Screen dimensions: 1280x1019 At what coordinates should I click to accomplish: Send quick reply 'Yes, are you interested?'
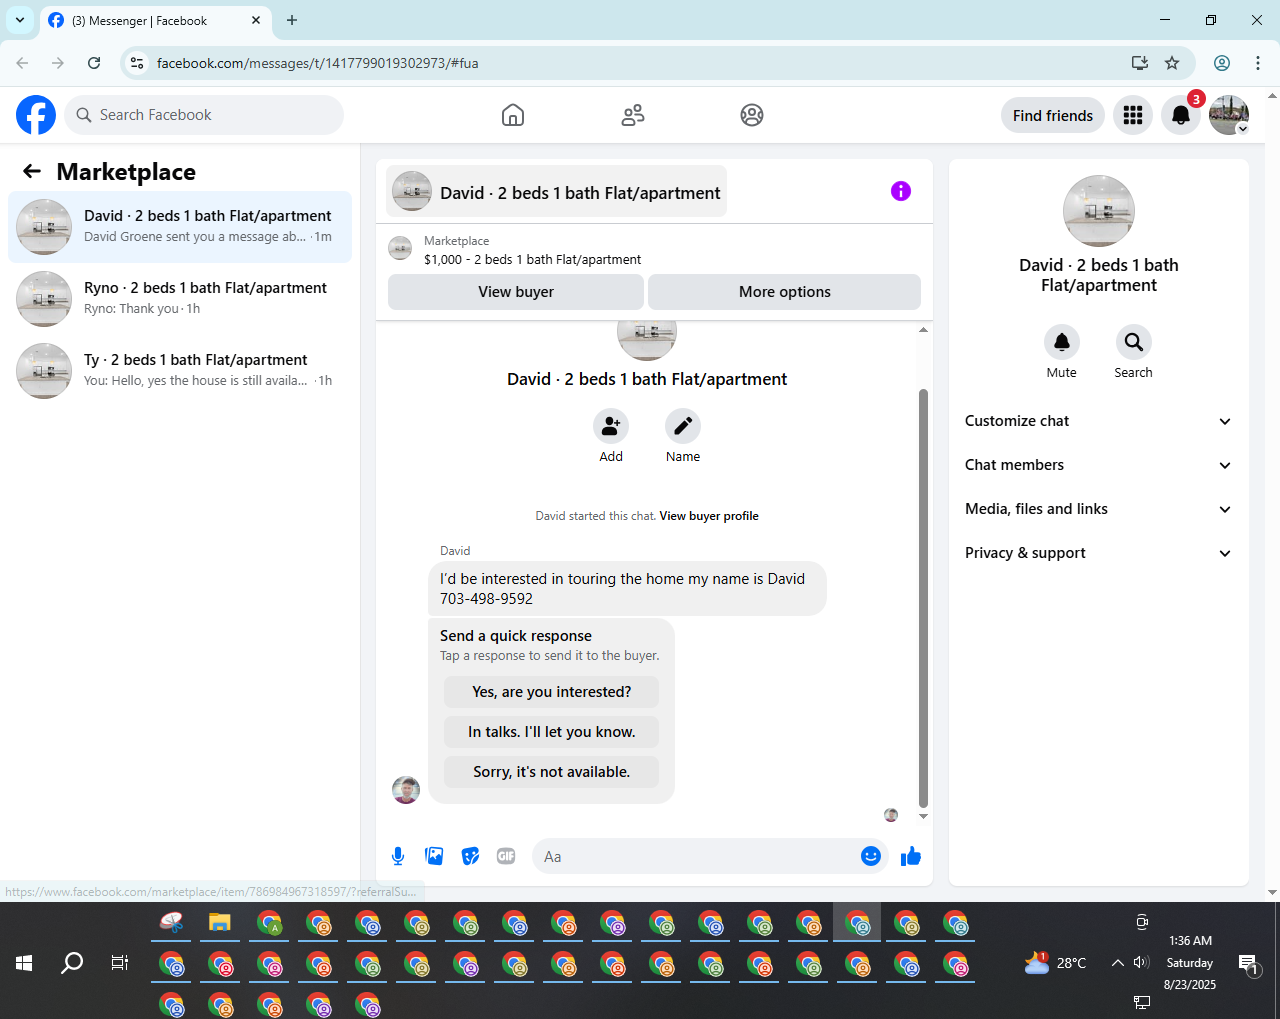point(552,692)
